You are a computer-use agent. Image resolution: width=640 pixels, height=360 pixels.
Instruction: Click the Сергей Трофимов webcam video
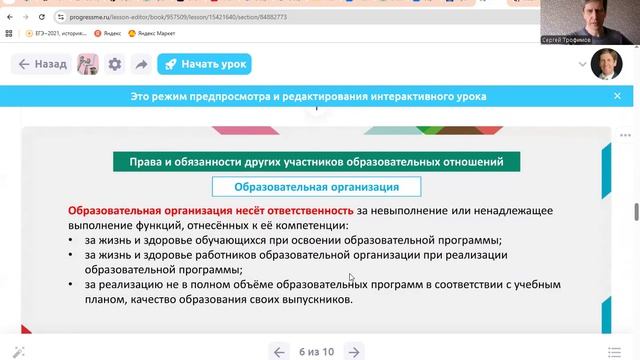click(590, 22)
